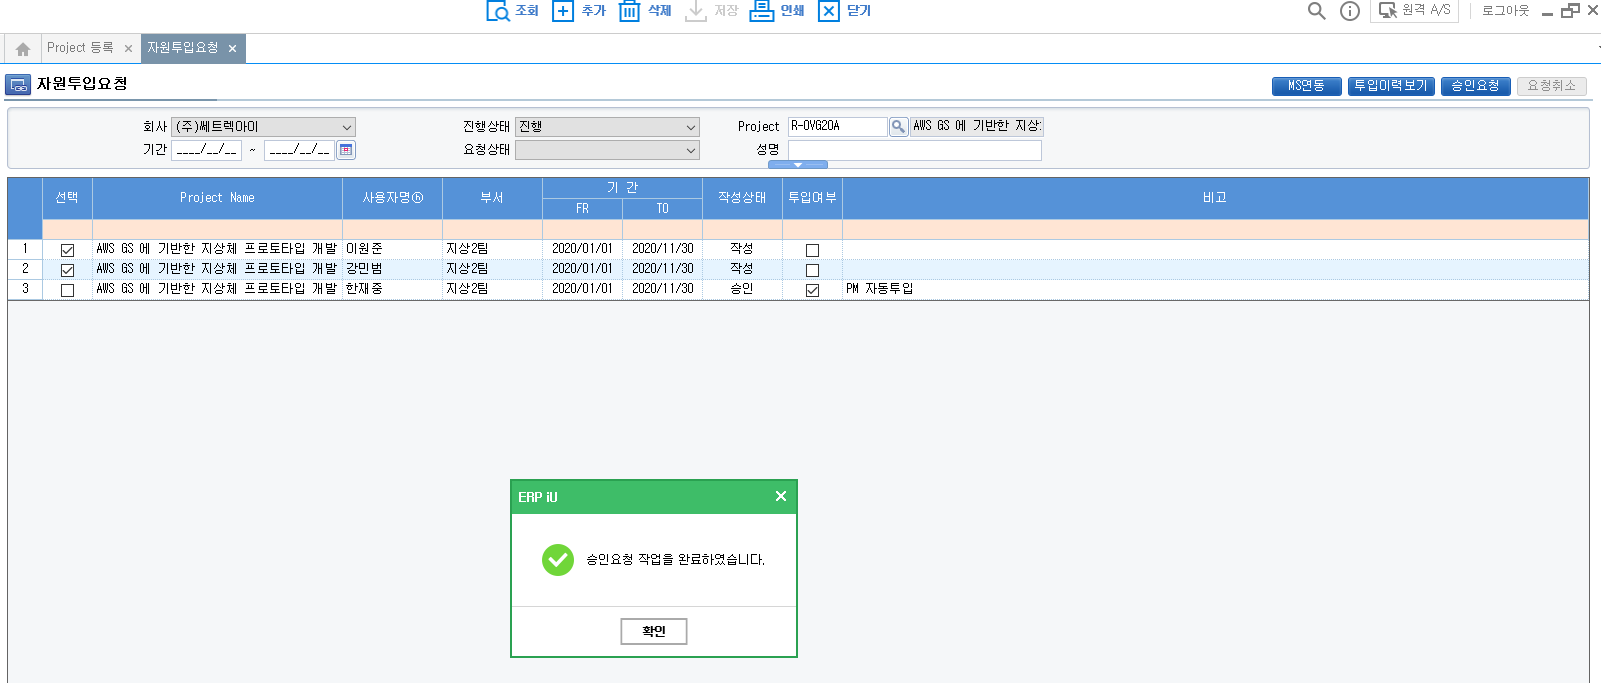The height and width of the screenshot is (683, 1601).
Task: Check the 선택 checkbox for 한재중
Action: pyautogui.click(x=67, y=290)
